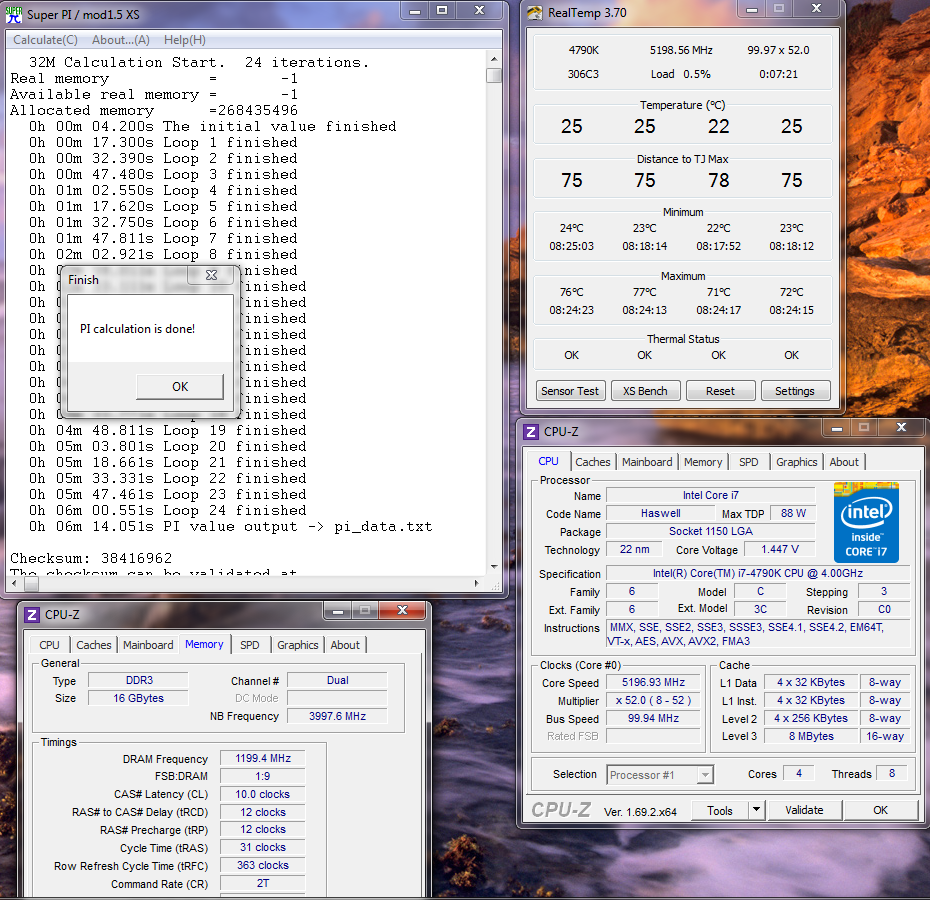This screenshot has height=900, width=930.
Task: Click Super PI horizontal scrollbar right arrow
Action: [x=477, y=584]
